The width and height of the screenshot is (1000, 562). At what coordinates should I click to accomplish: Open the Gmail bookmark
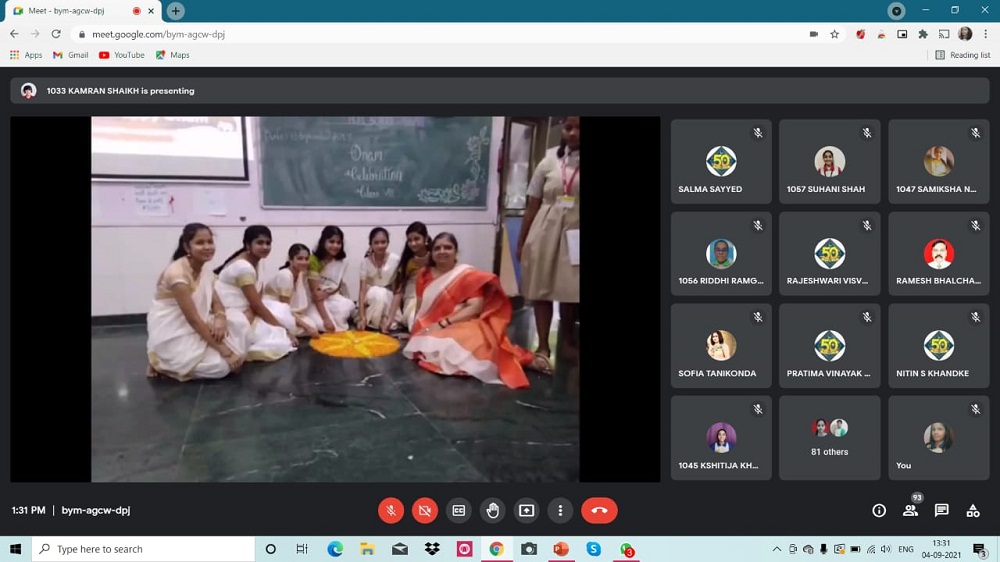(x=71, y=55)
